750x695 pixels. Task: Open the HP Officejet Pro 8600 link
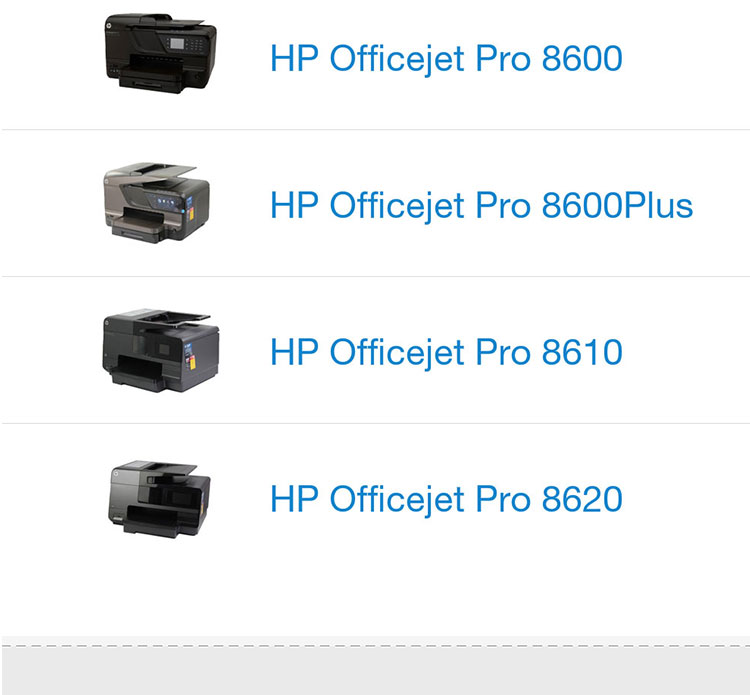[446, 59]
